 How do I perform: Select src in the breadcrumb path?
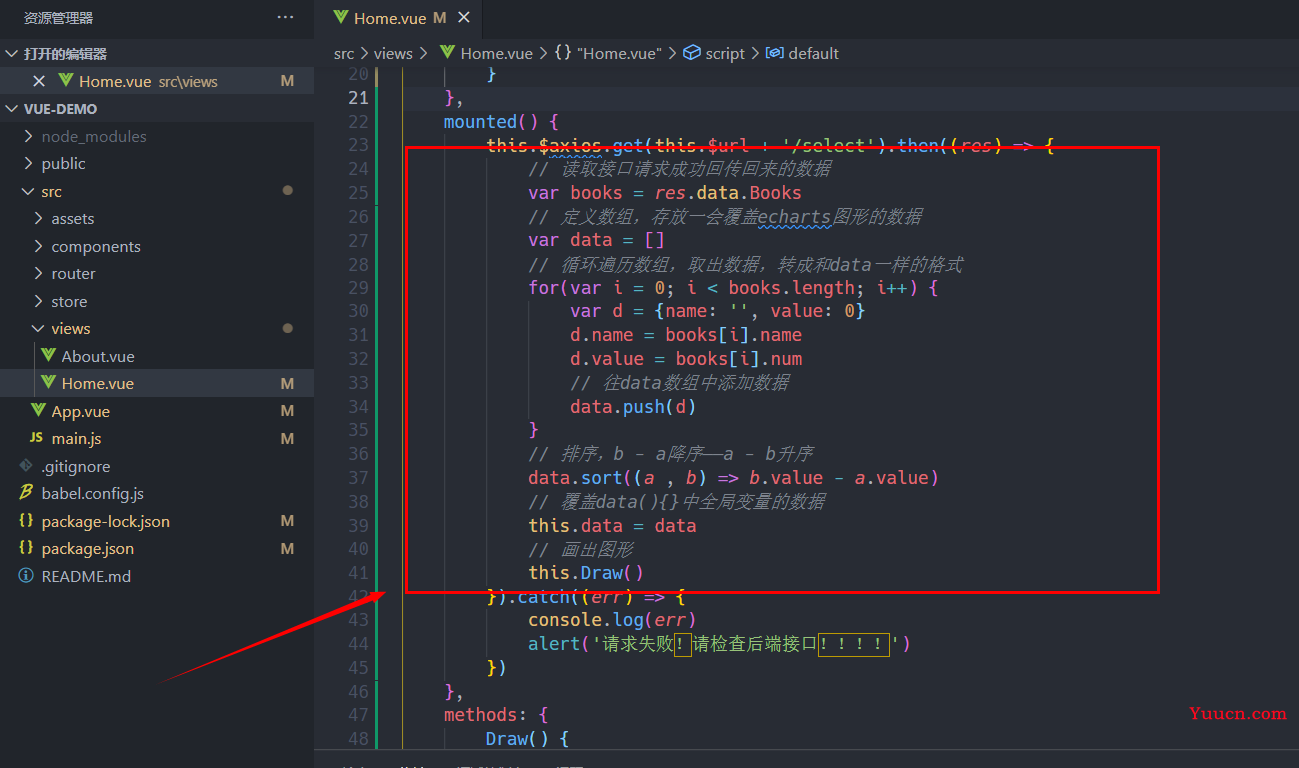click(x=344, y=53)
